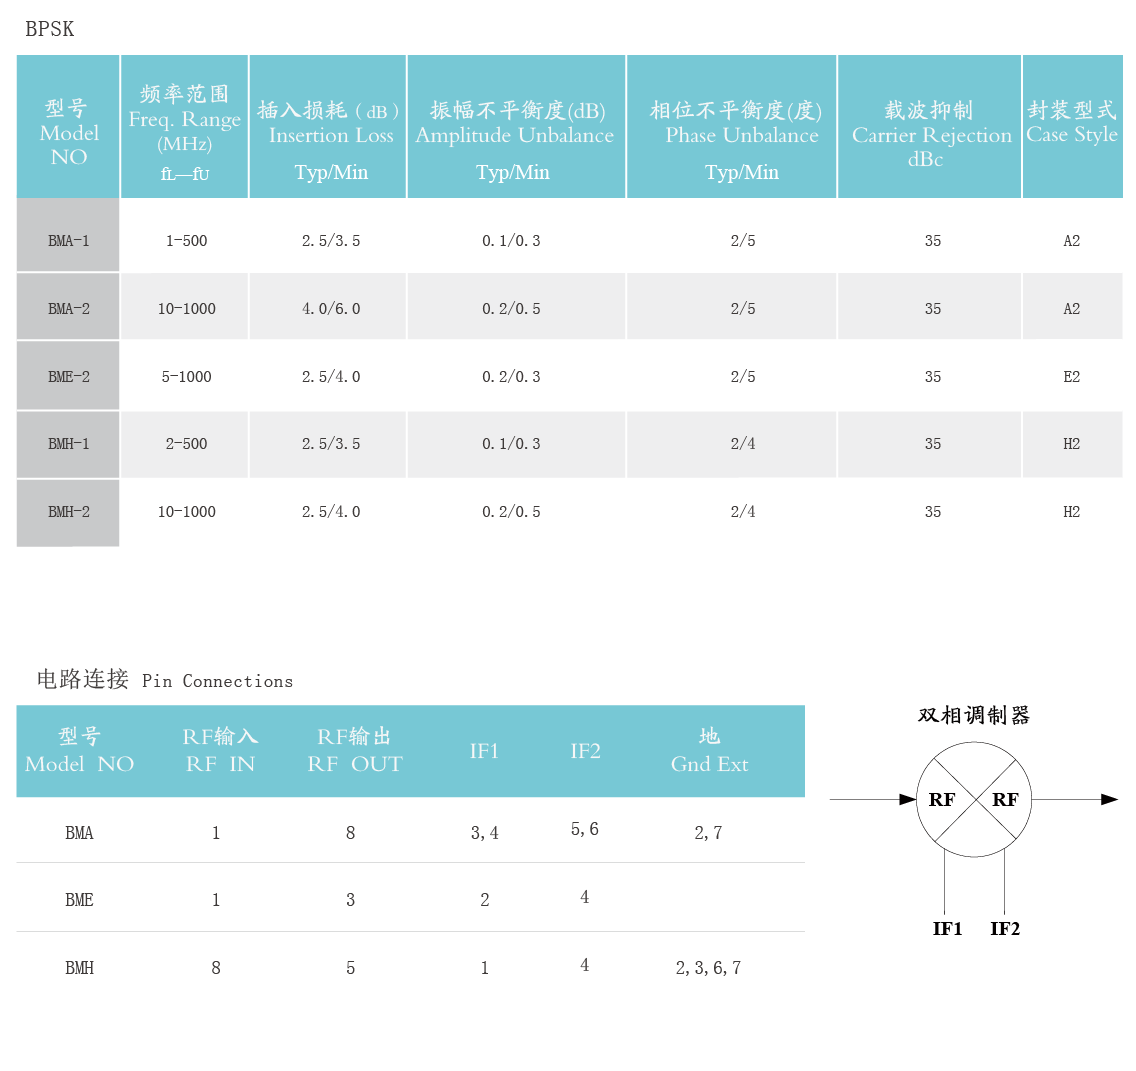Click the output arrow of the modulator diagram
The width and height of the screenshot is (1136, 1071).
[x=1108, y=799]
